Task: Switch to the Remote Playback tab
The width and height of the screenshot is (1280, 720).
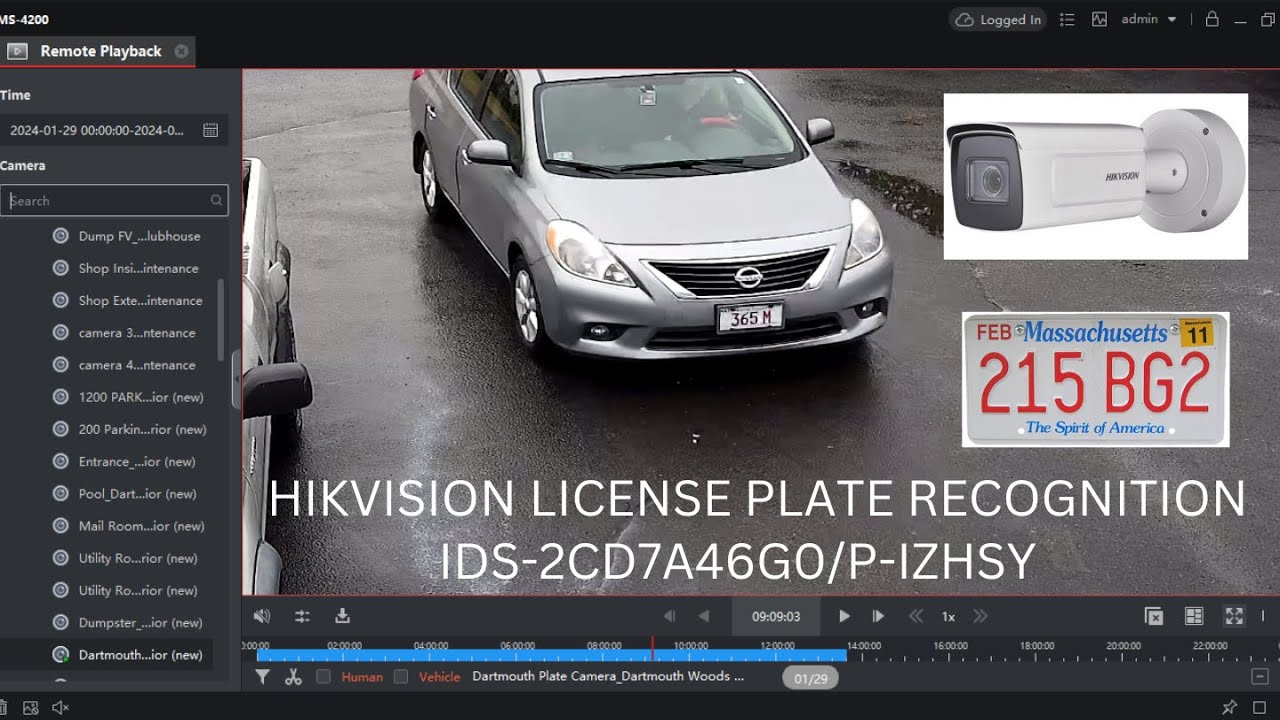Action: (x=97, y=51)
